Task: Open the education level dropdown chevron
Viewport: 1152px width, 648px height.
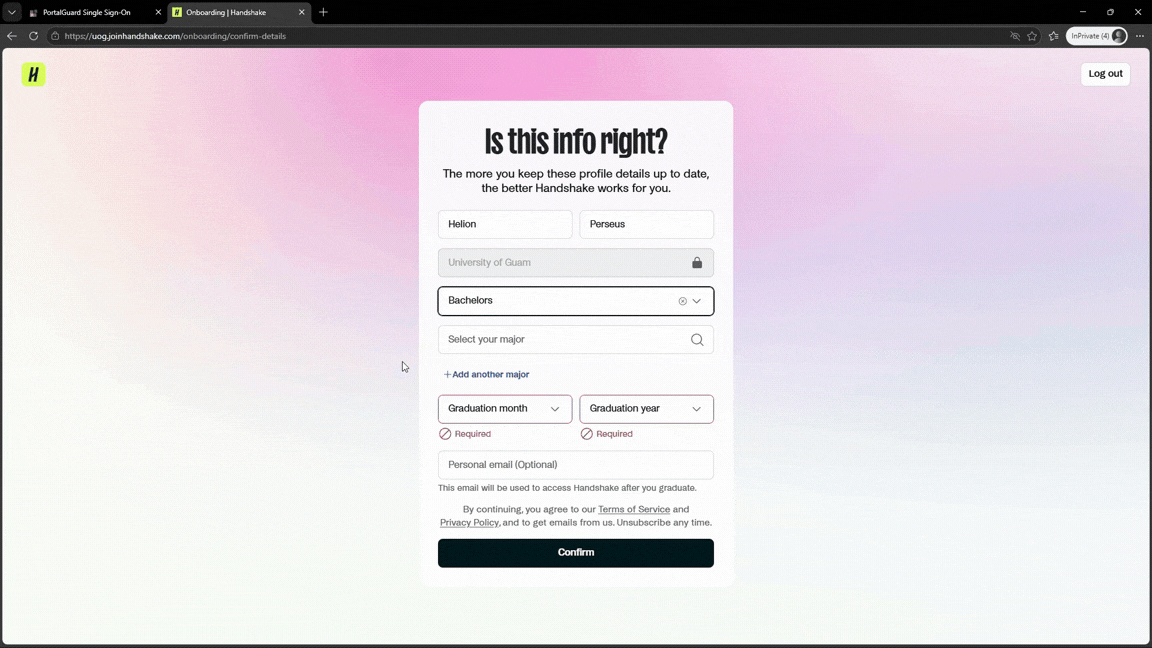Action: [x=698, y=300]
